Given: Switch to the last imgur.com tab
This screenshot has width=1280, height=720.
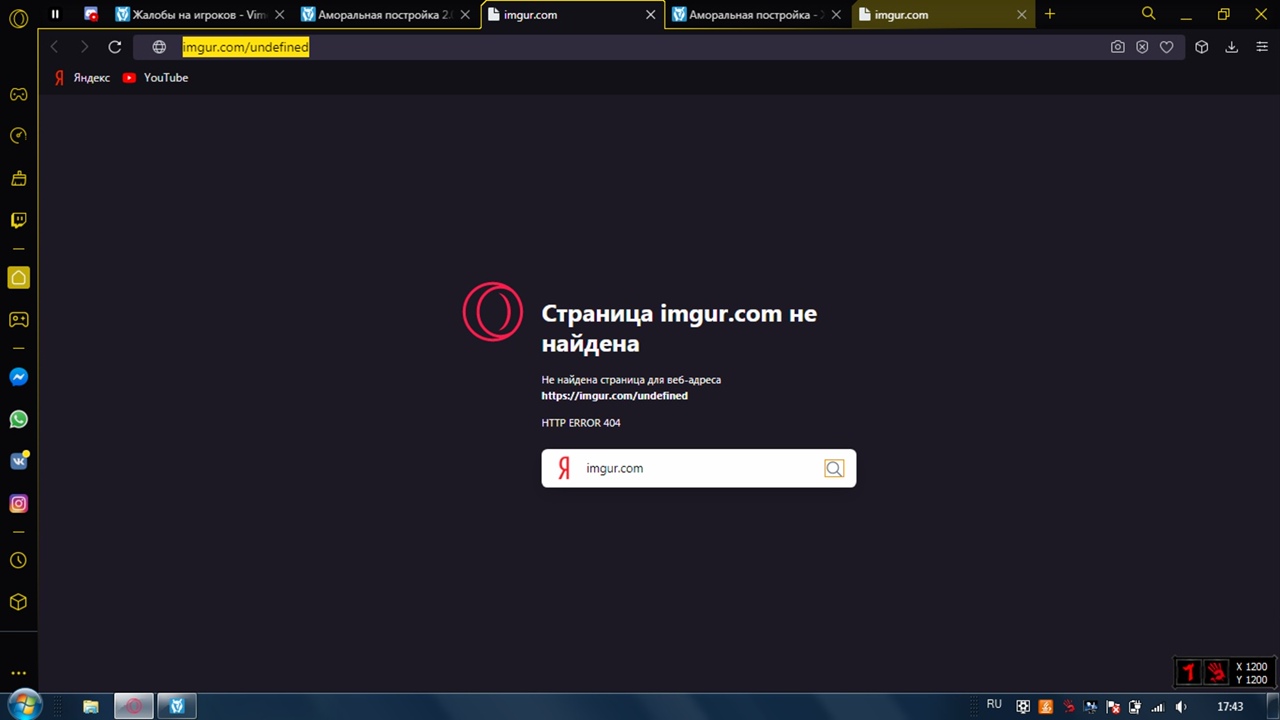Looking at the screenshot, I should coord(944,15).
